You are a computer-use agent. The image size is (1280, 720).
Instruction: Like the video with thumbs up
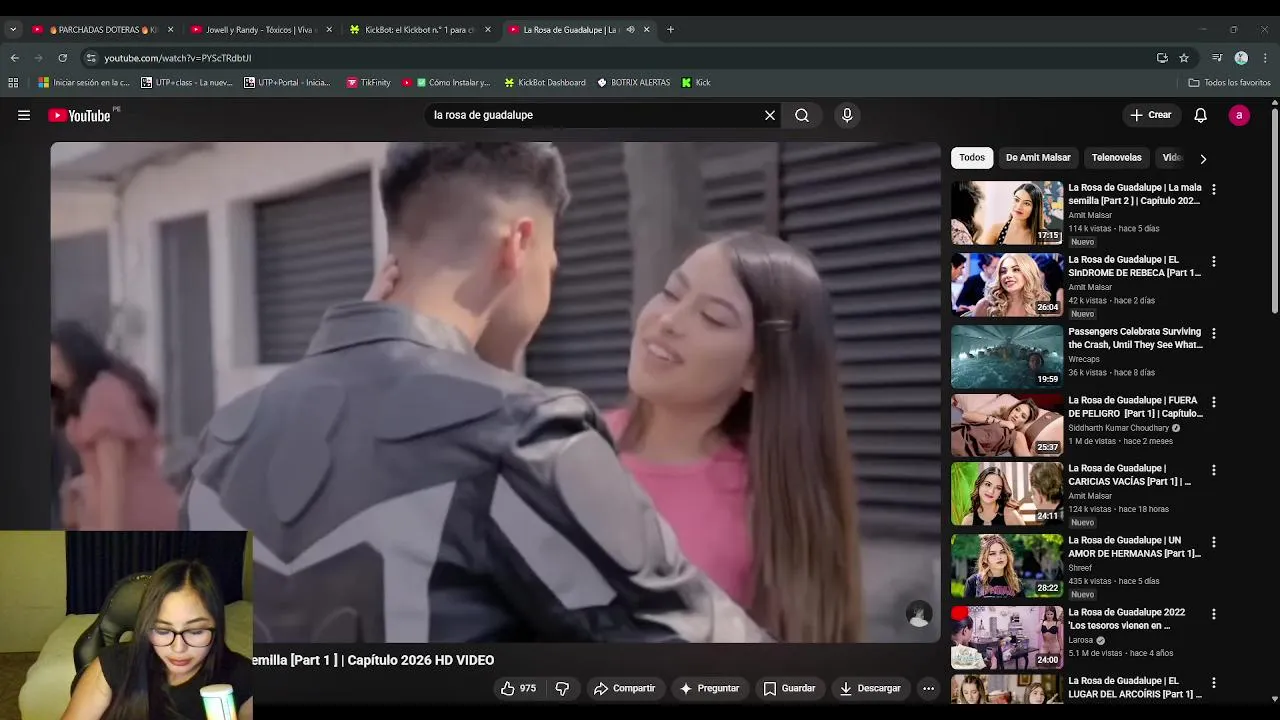point(518,688)
